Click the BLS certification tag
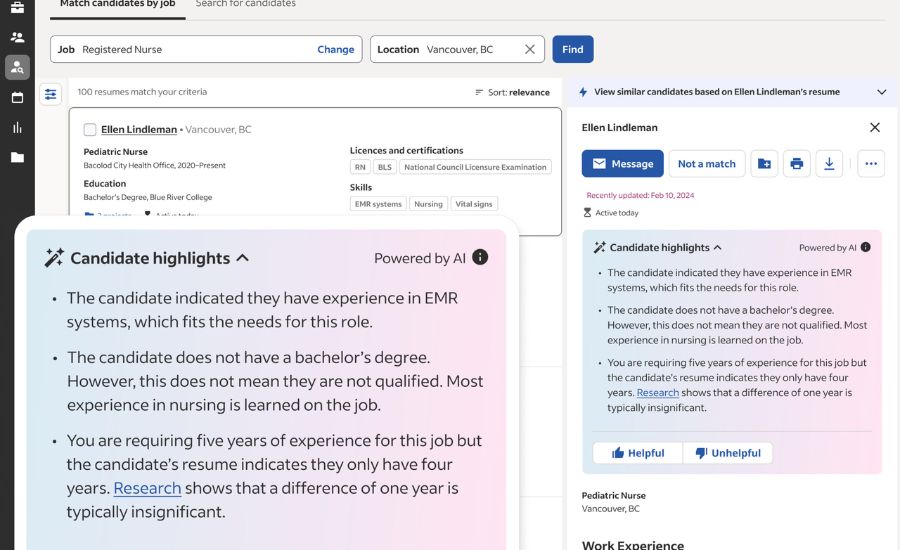Viewport: 900px width, 550px height. pyautogui.click(x=385, y=167)
